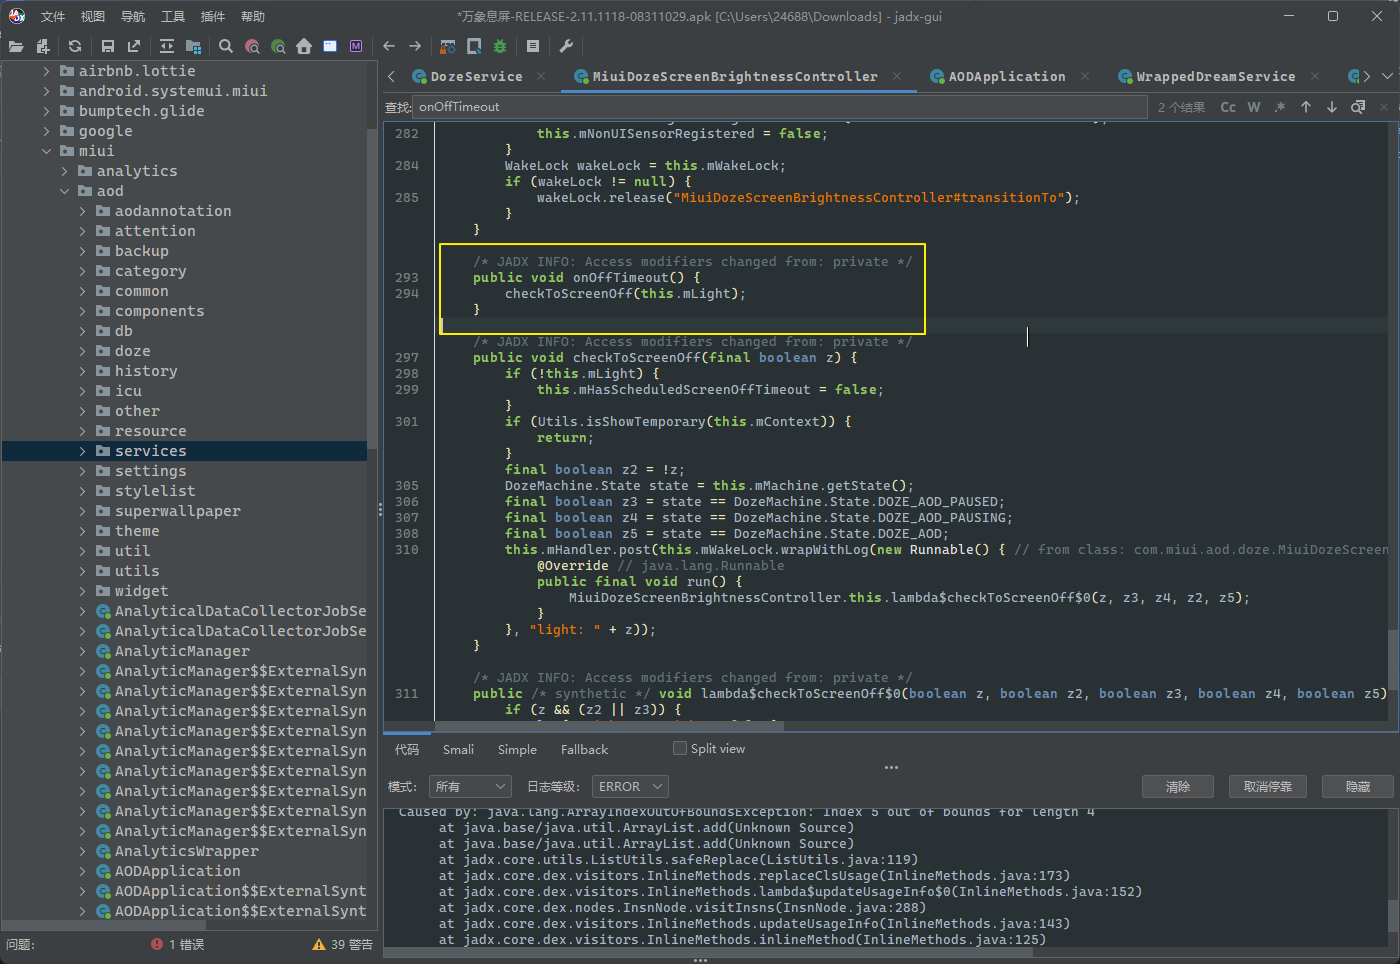This screenshot has width=1400, height=964.
Task: Expand the doze package arrow
Action: [82, 351]
